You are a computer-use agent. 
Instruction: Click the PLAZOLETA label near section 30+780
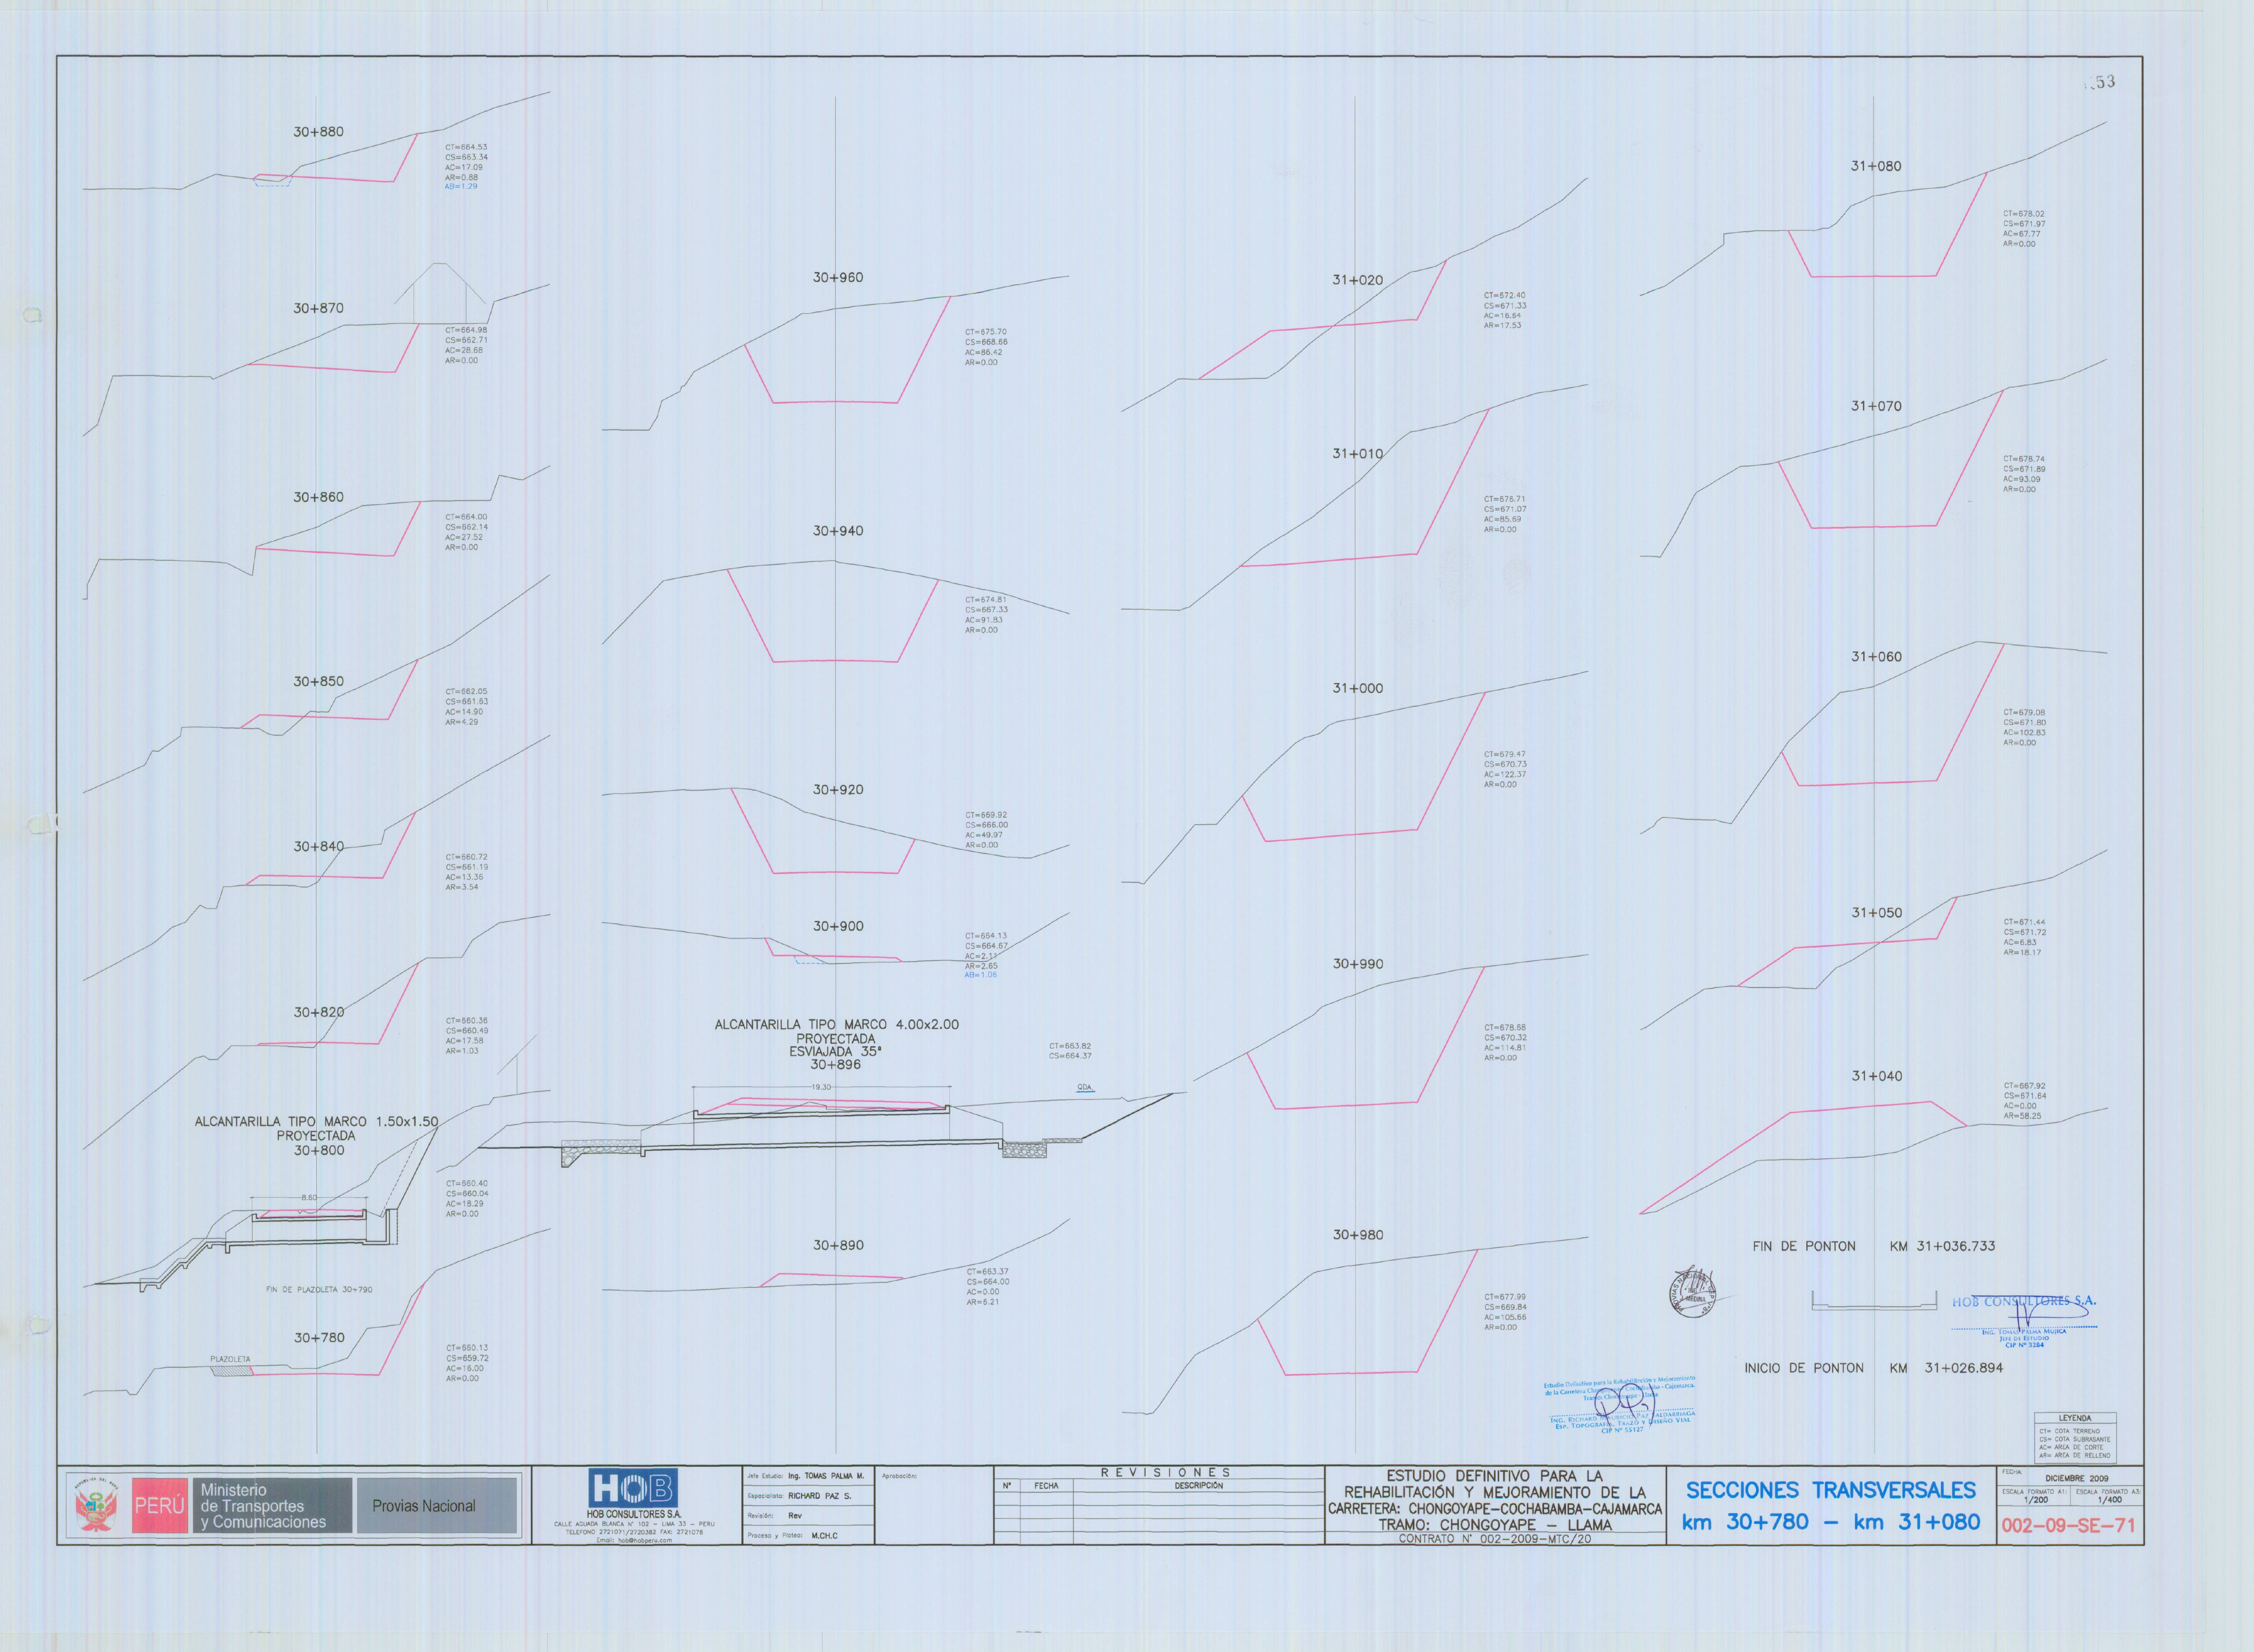pos(230,1360)
